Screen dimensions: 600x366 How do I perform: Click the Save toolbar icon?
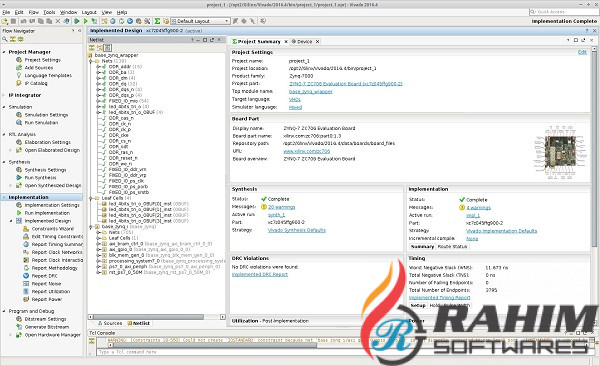(x=13, y=21)
